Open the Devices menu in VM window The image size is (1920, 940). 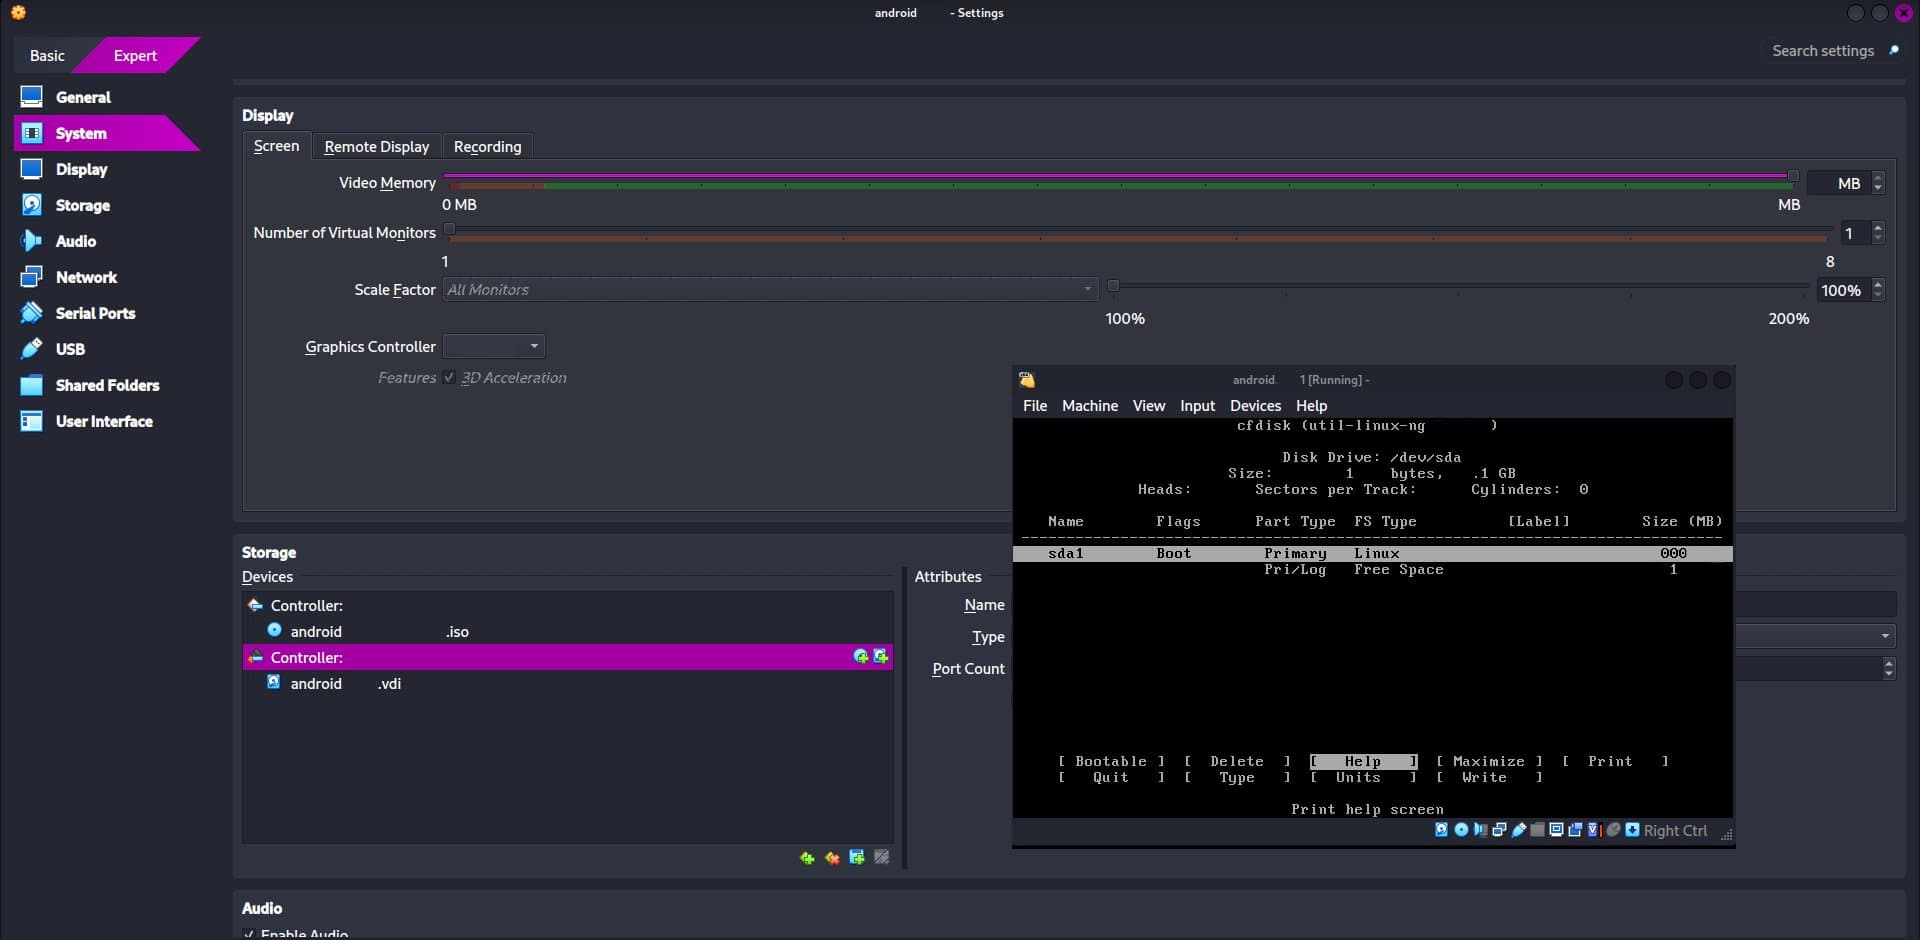(1255, 406)
